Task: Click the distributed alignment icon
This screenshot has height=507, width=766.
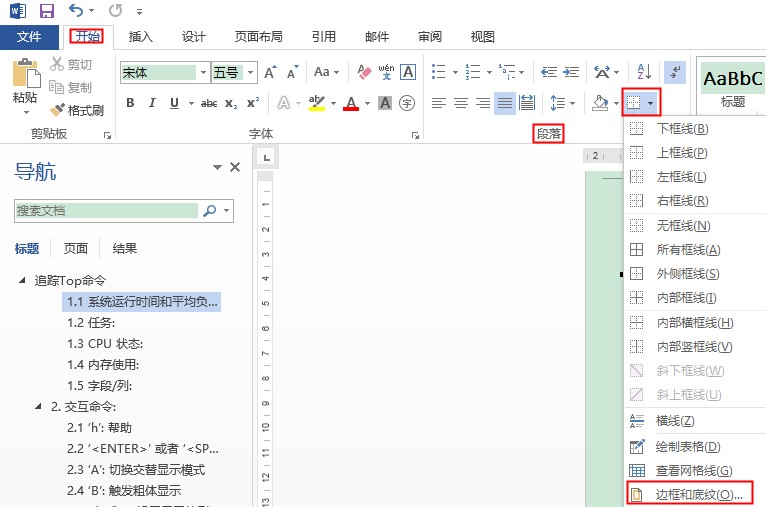Action: click(527, 103)
